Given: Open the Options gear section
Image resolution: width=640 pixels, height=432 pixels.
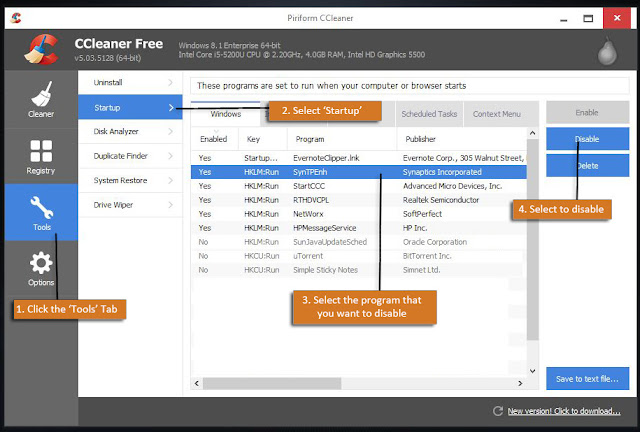Looking at the screenshot, I should coord(41,268).
